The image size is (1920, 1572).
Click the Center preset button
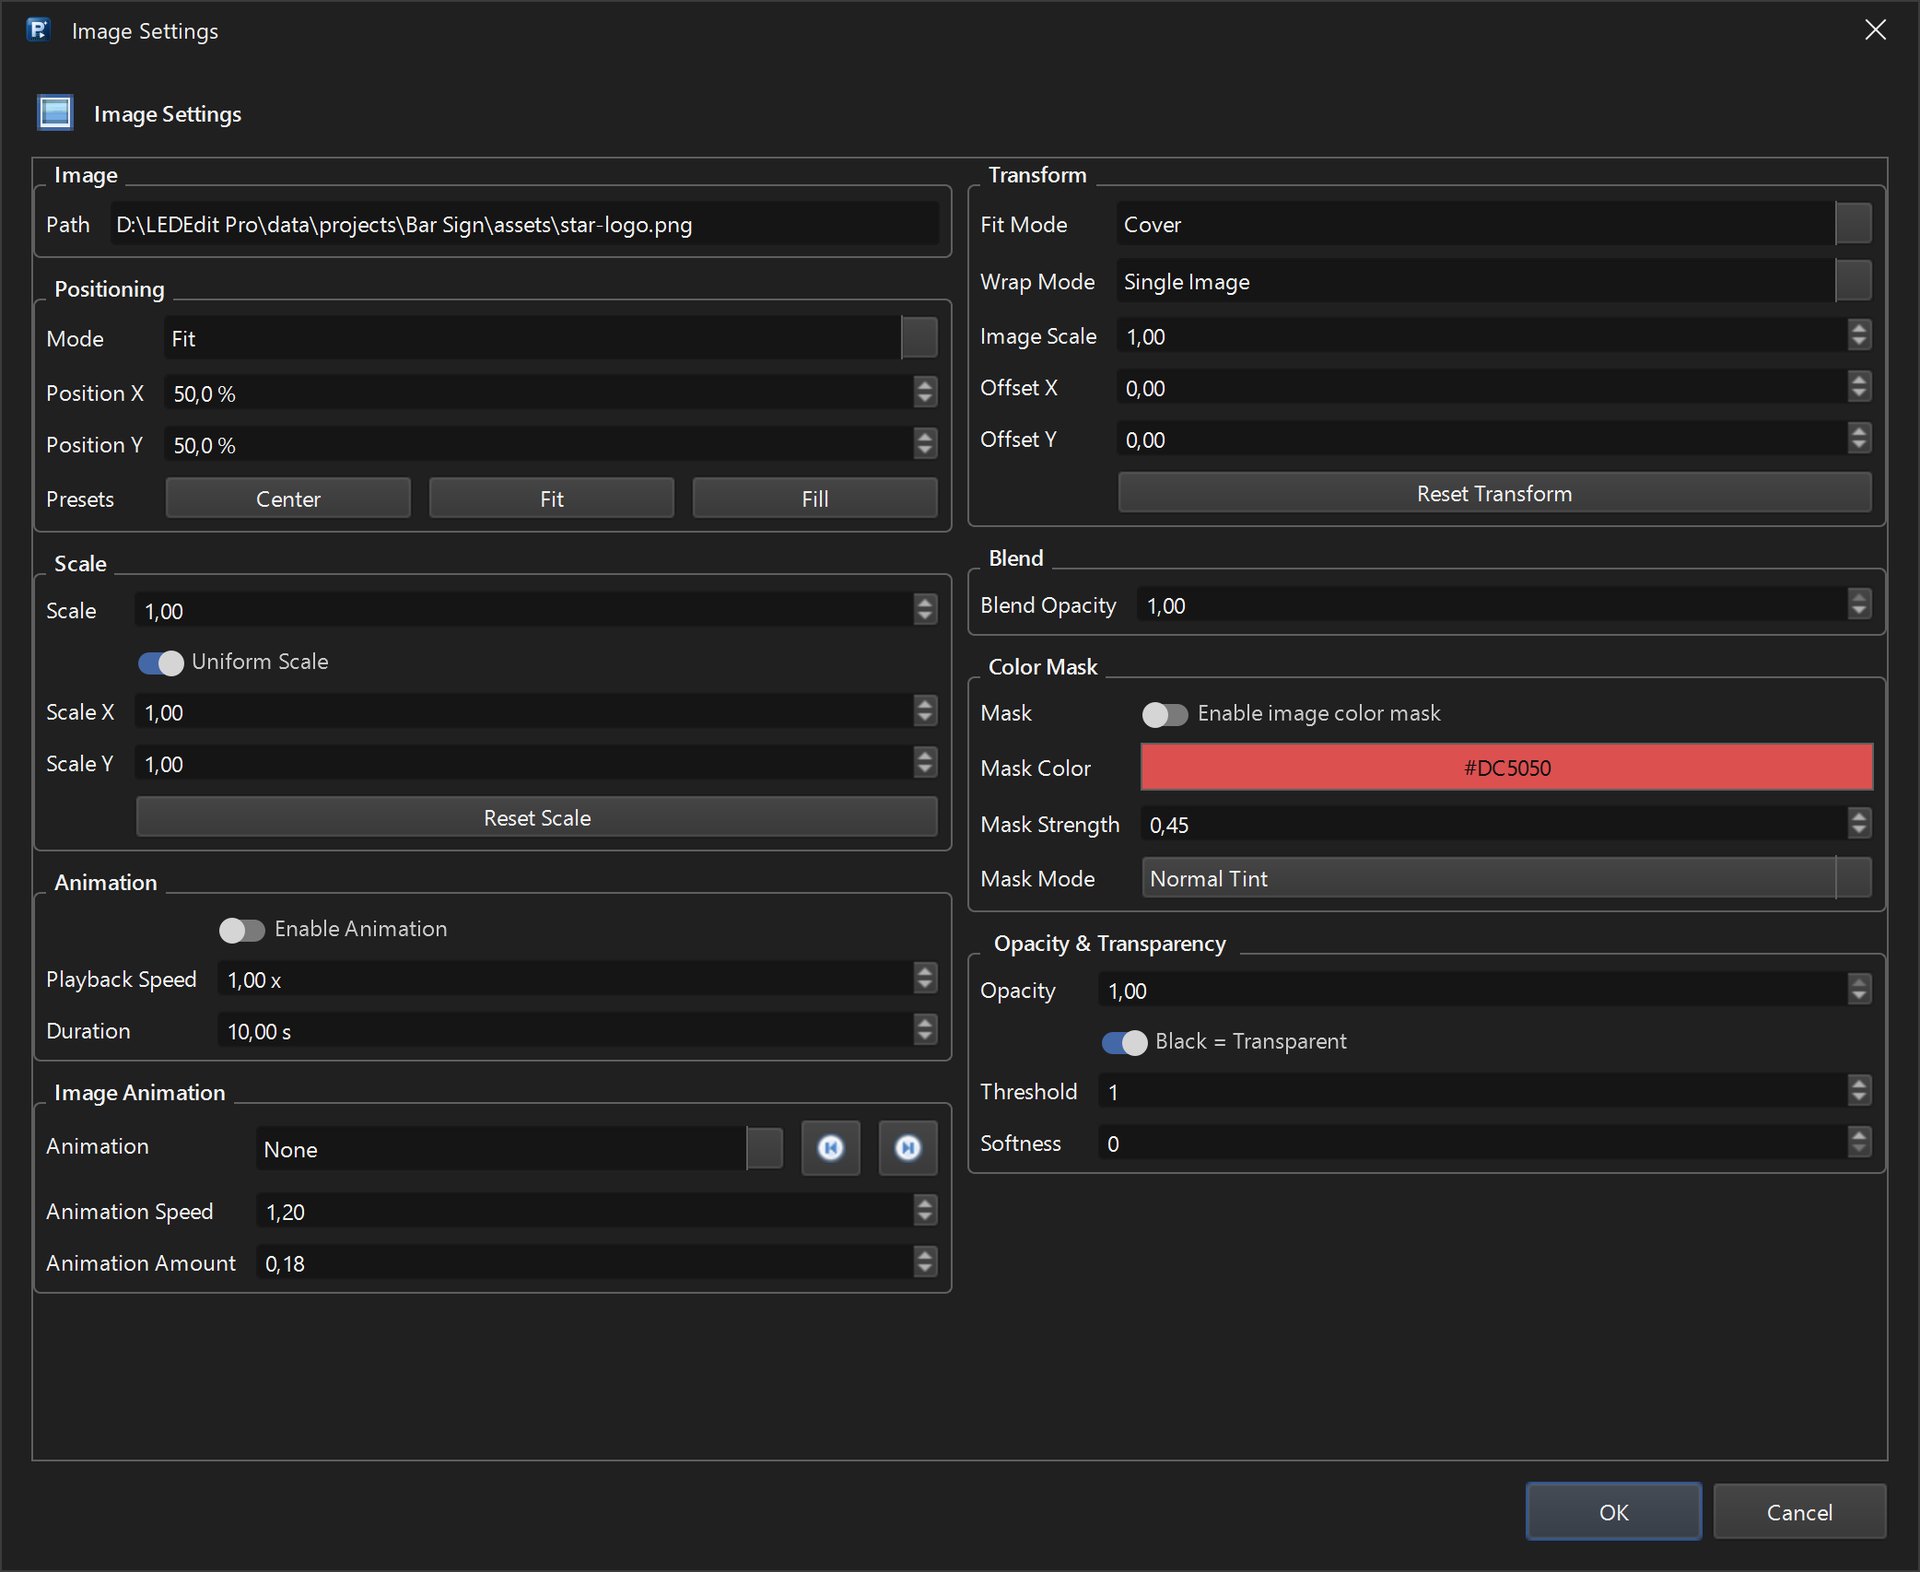coord(288,498)
